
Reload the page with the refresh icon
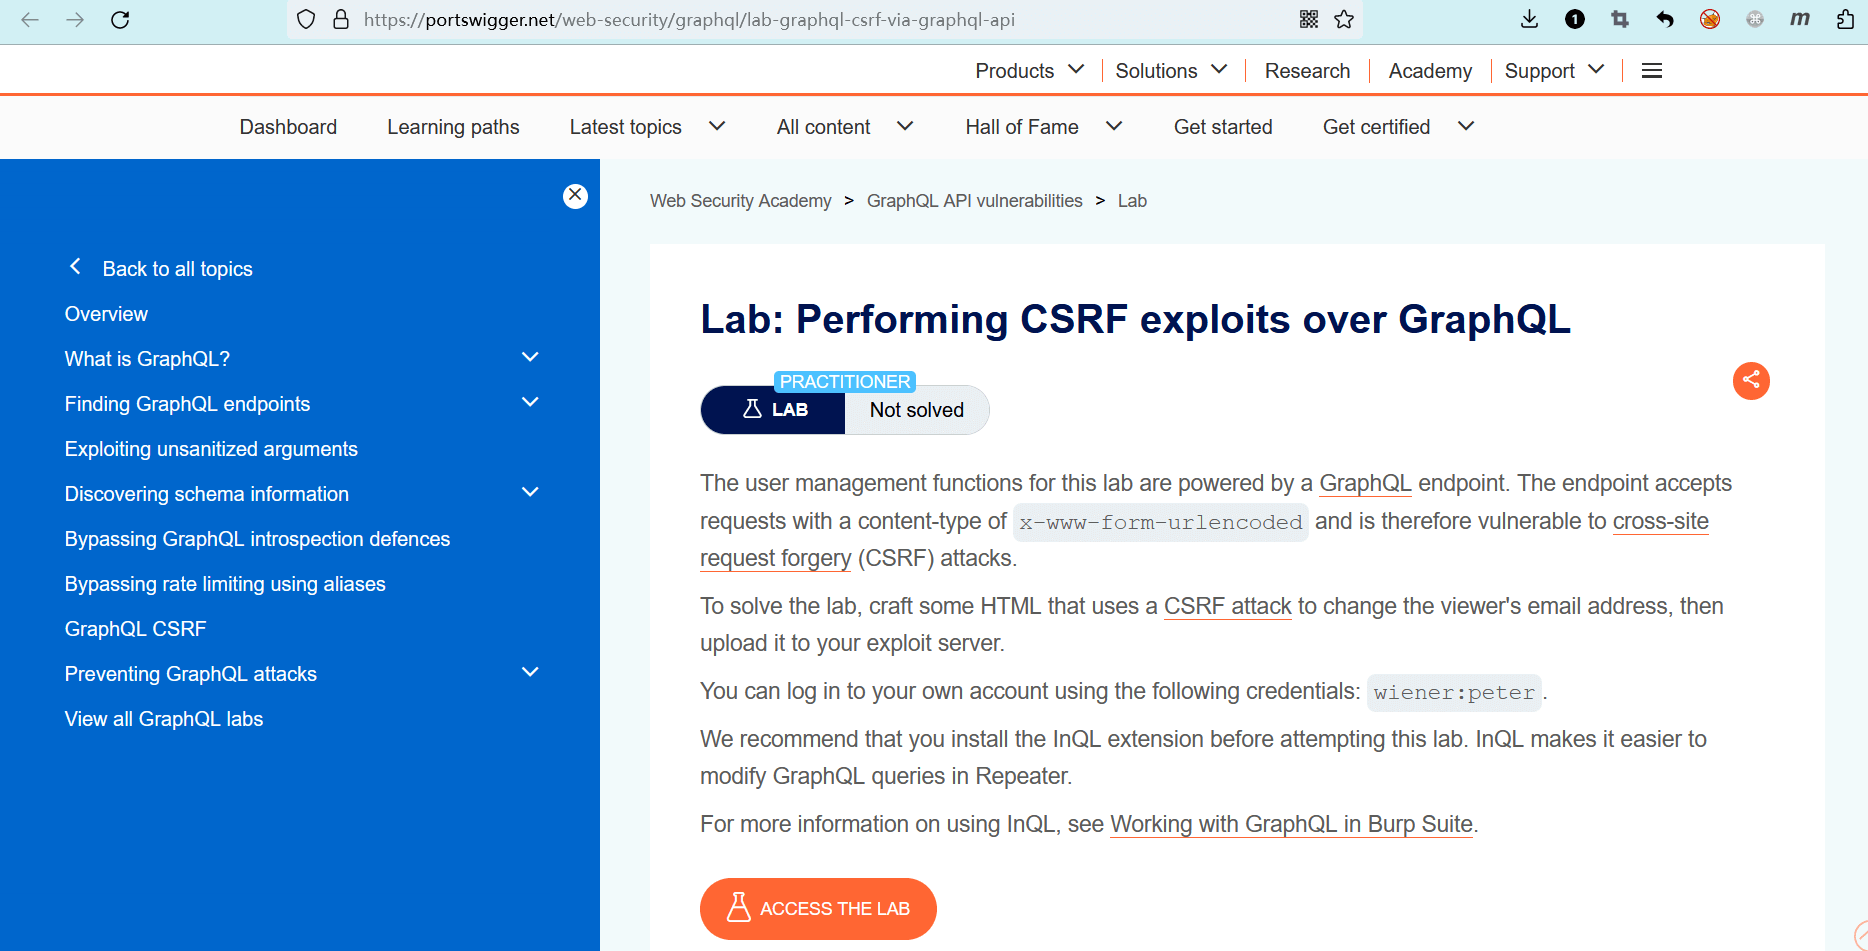coord(120,20)
